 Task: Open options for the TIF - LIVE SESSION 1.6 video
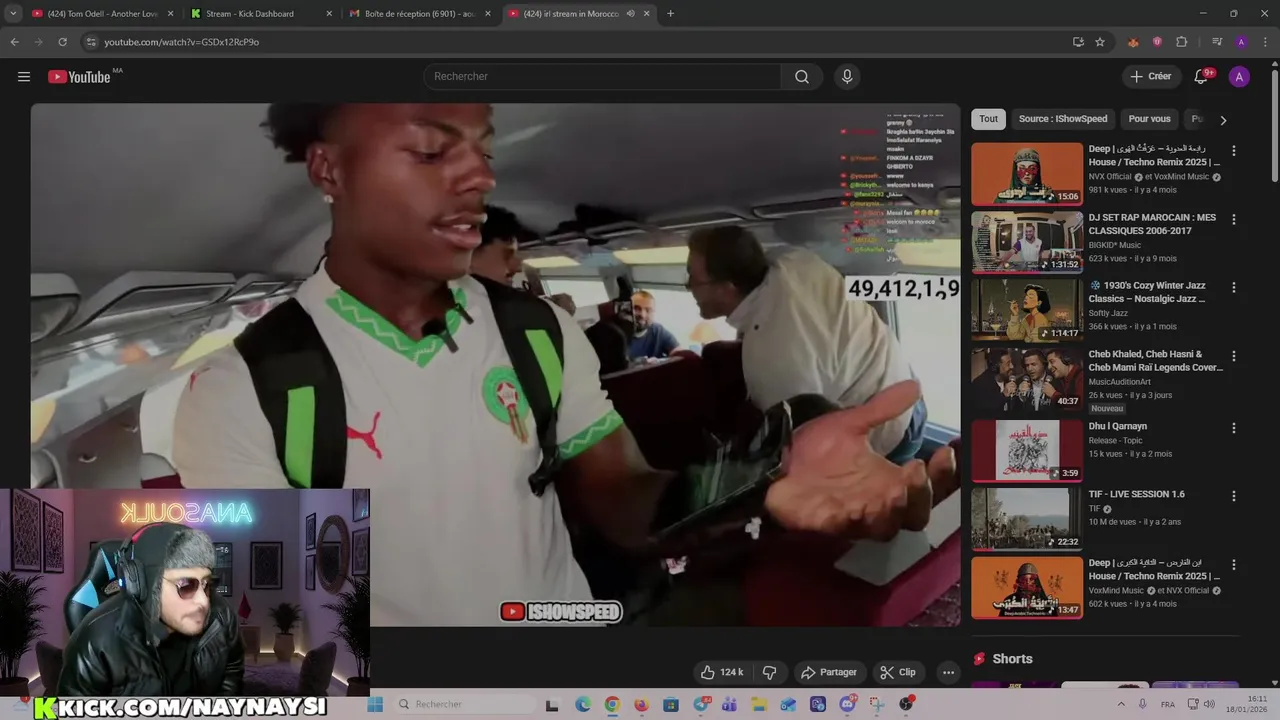[1233, 496]
